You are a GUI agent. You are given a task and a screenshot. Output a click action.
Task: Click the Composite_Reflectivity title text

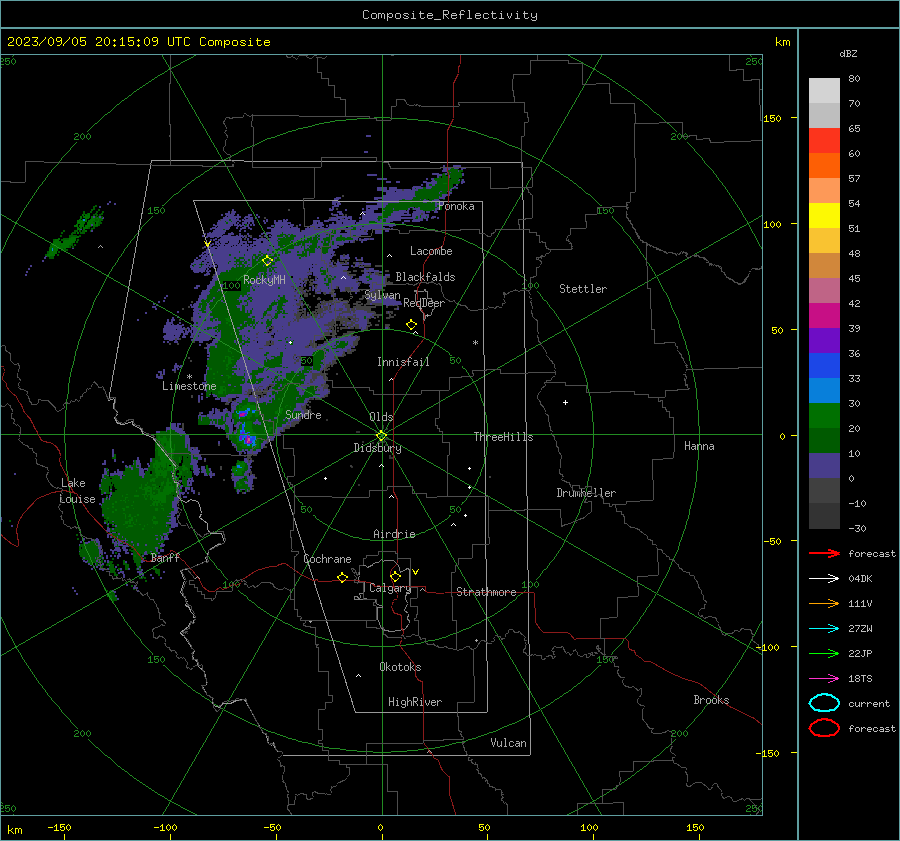450,15
